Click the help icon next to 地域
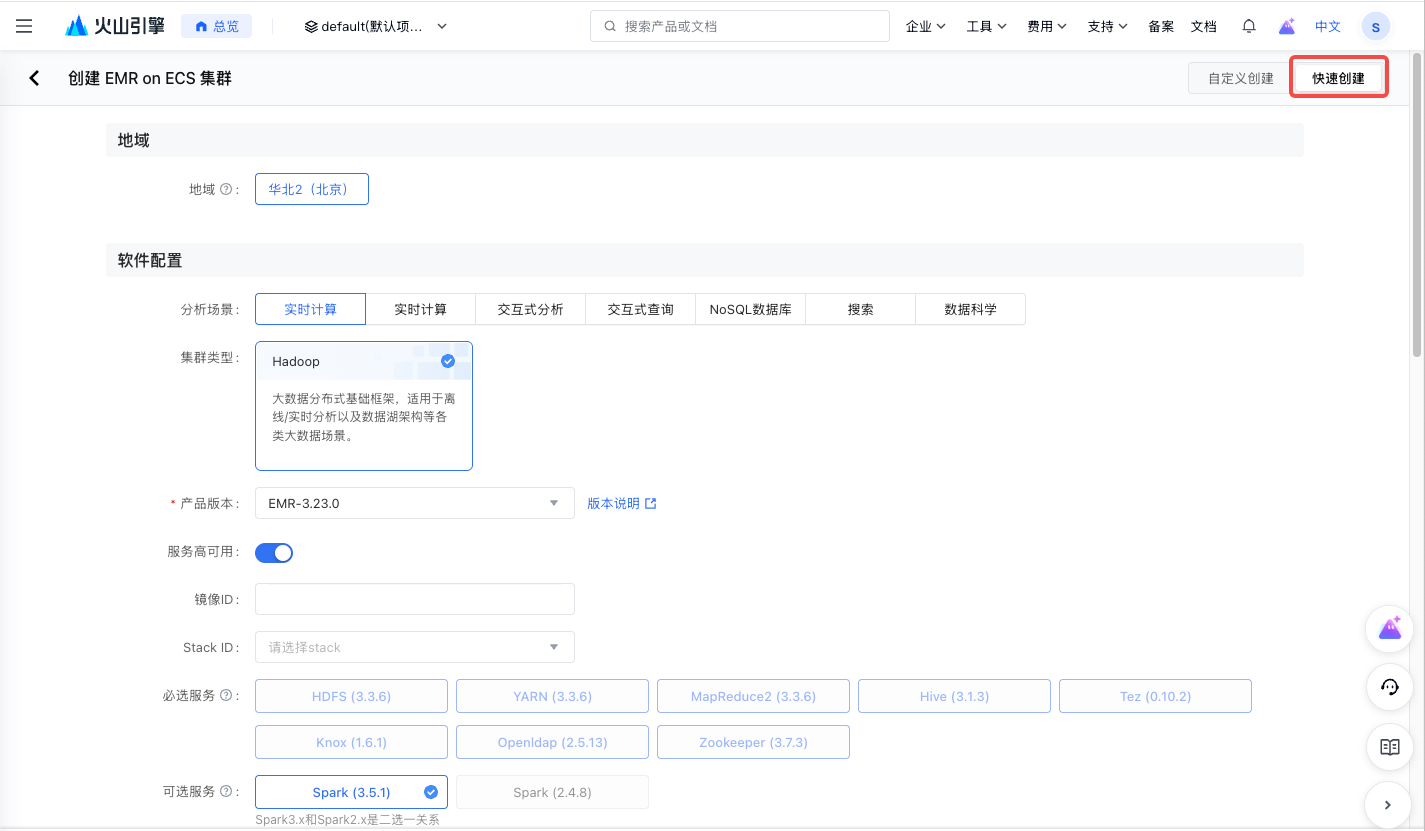This screenshot has width=1425, height=831. (x=225, y=189)
